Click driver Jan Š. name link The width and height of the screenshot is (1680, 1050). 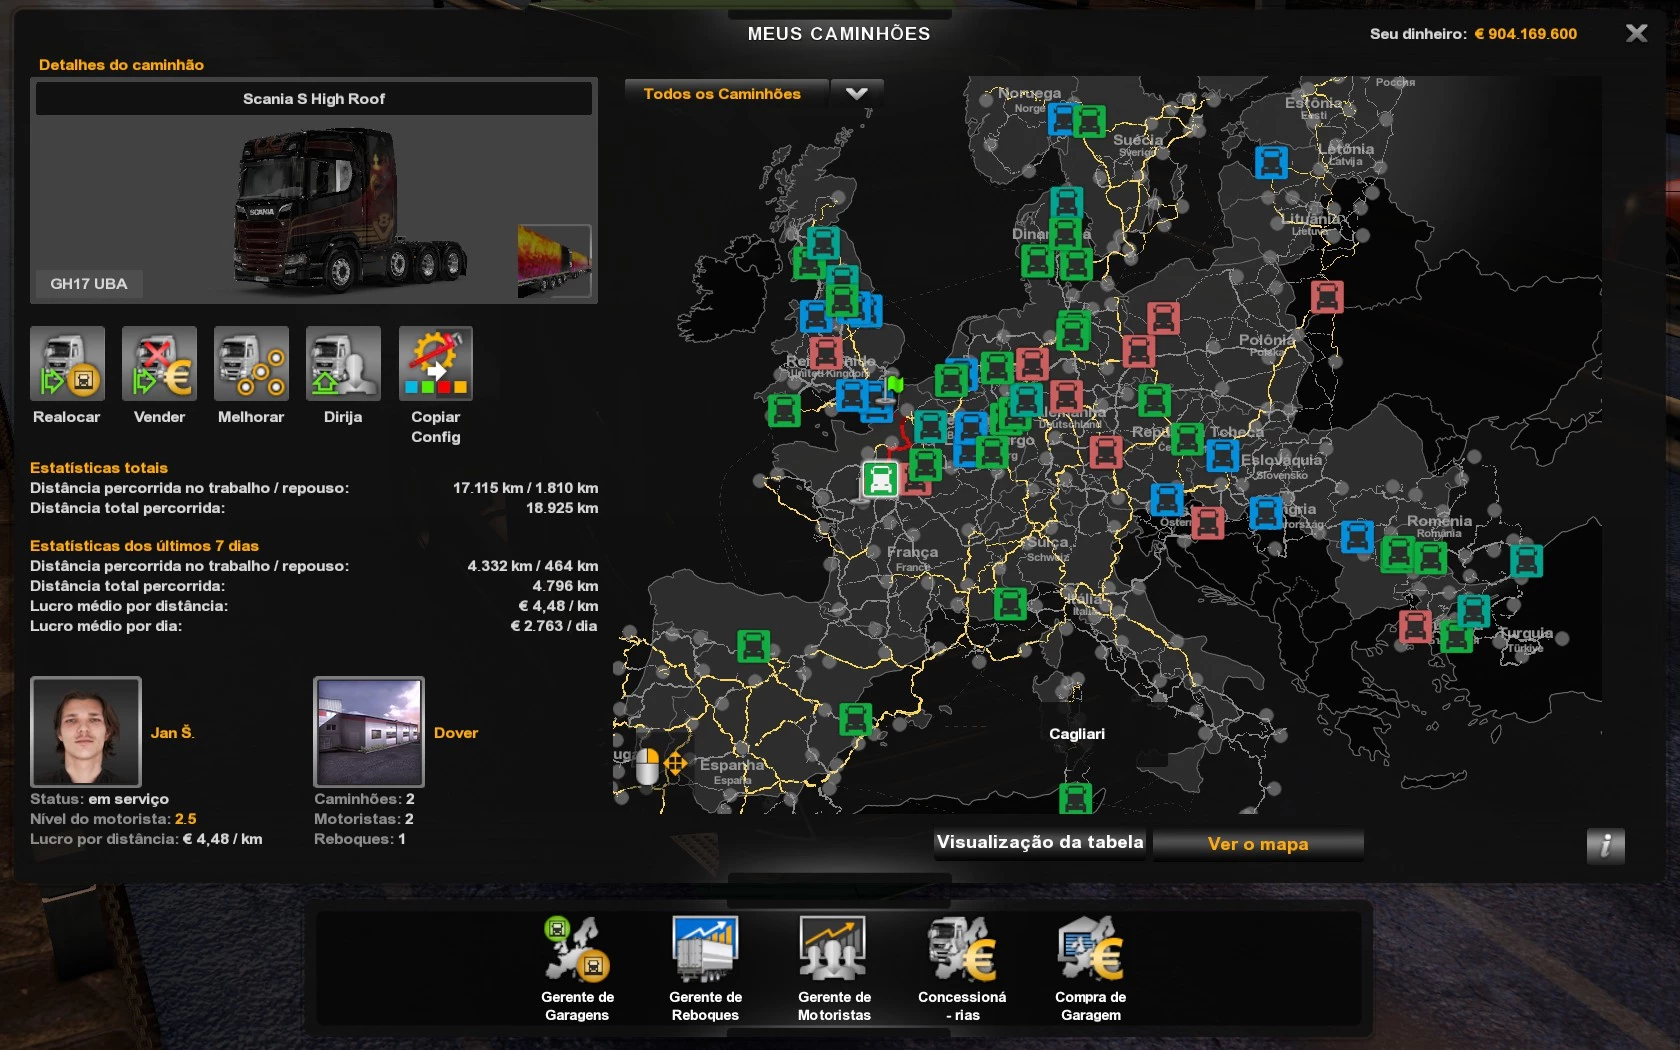point(172,733)
